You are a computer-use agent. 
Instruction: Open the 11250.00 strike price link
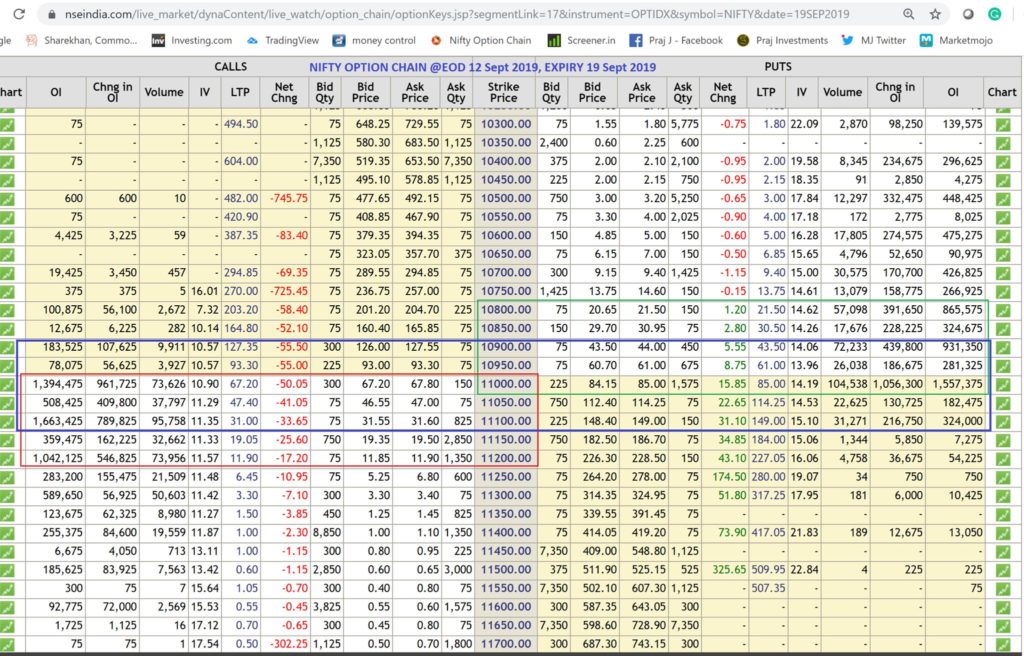506,477
